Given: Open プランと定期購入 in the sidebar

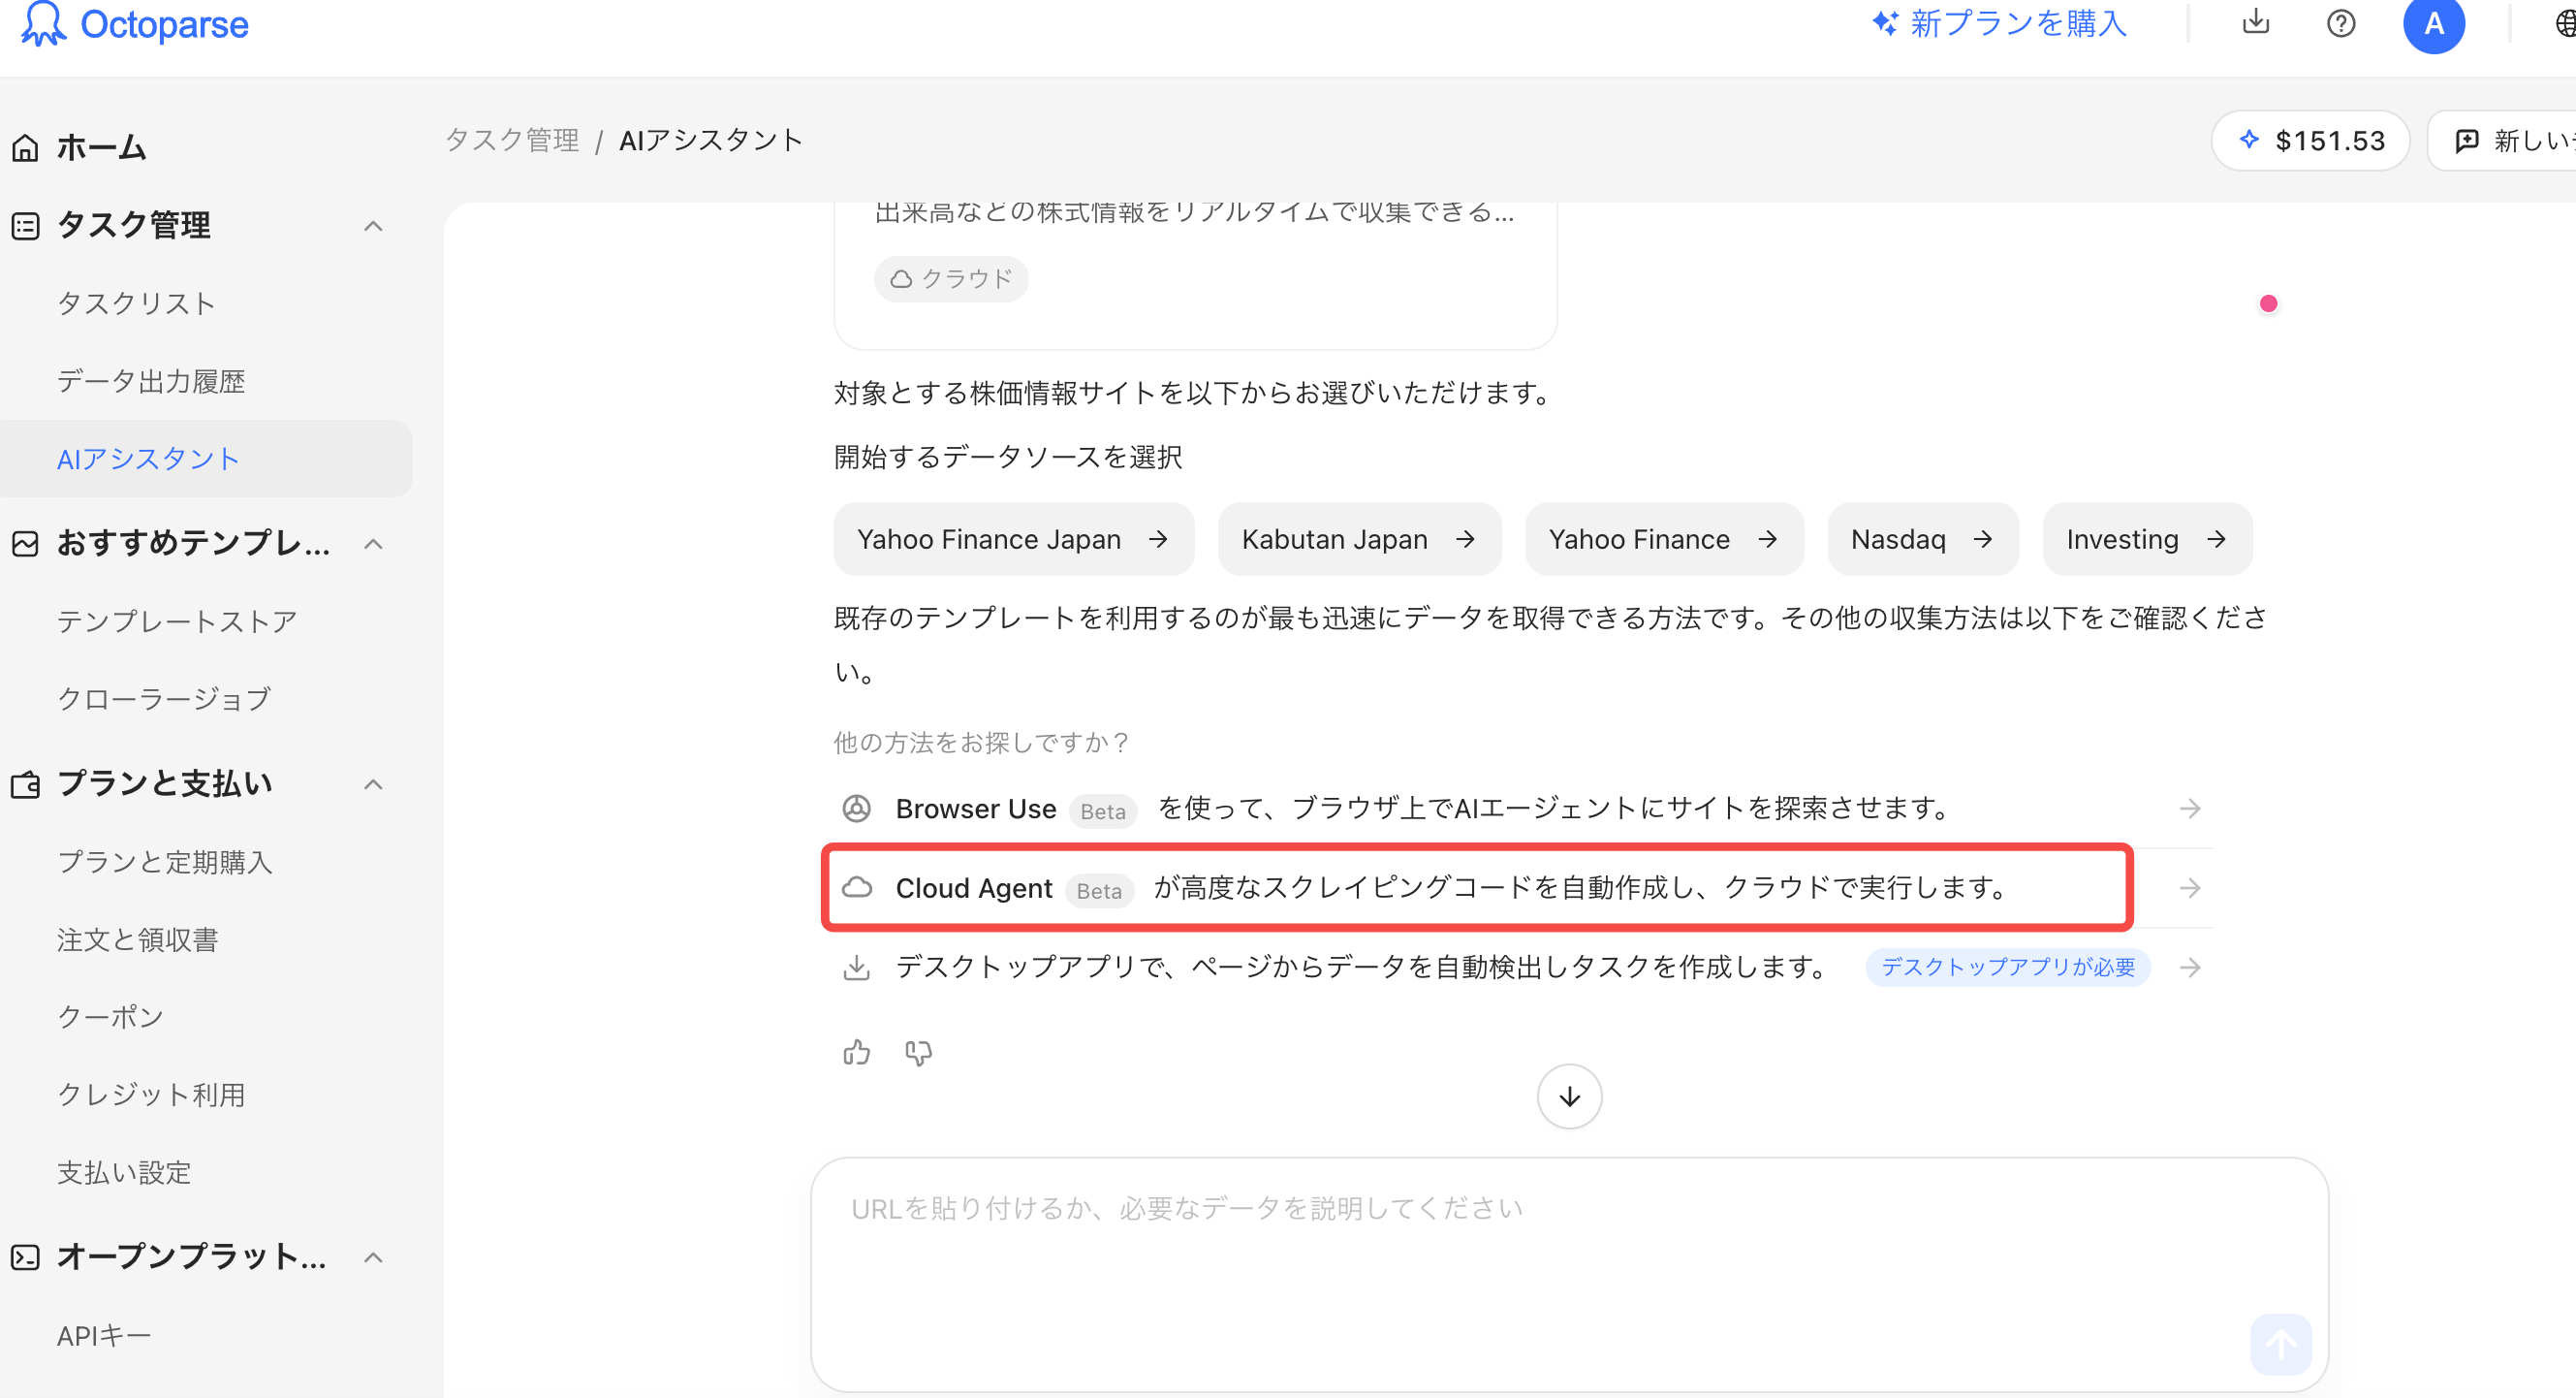Looking at the screenshot, I should [x=164, y=862].
